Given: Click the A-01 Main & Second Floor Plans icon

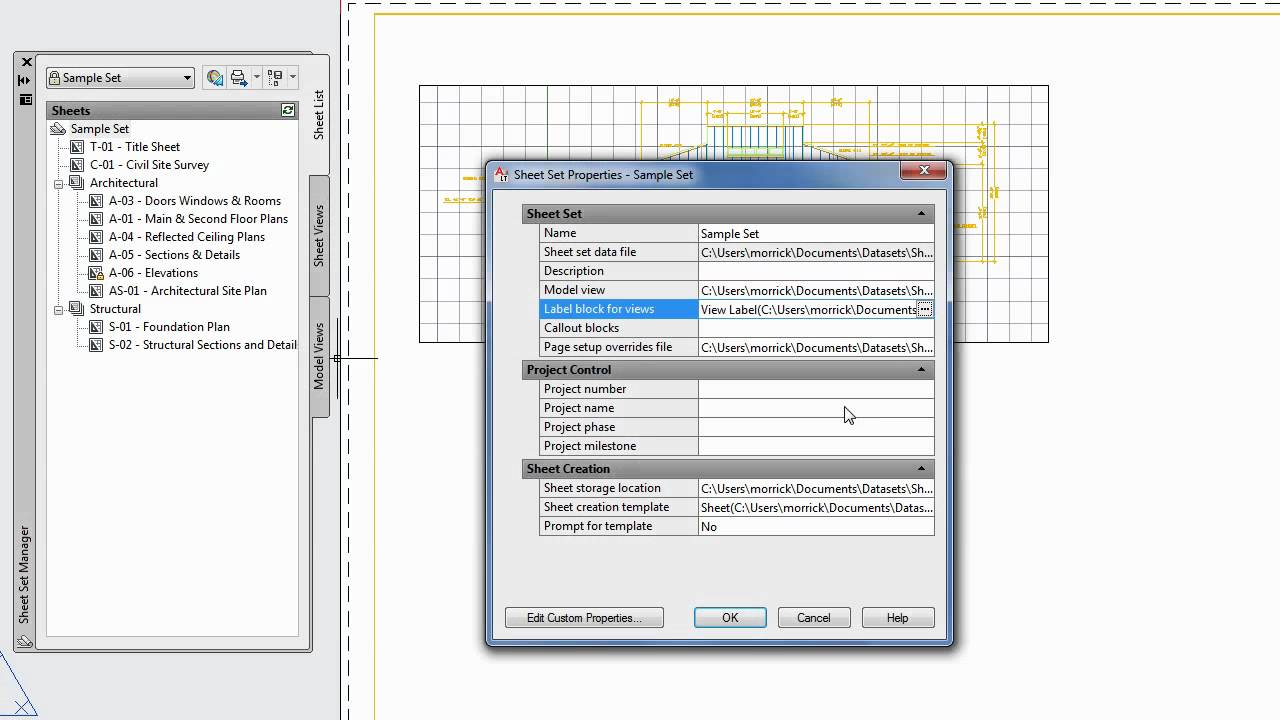Looking at the screenshot, I should pos(97,219).
